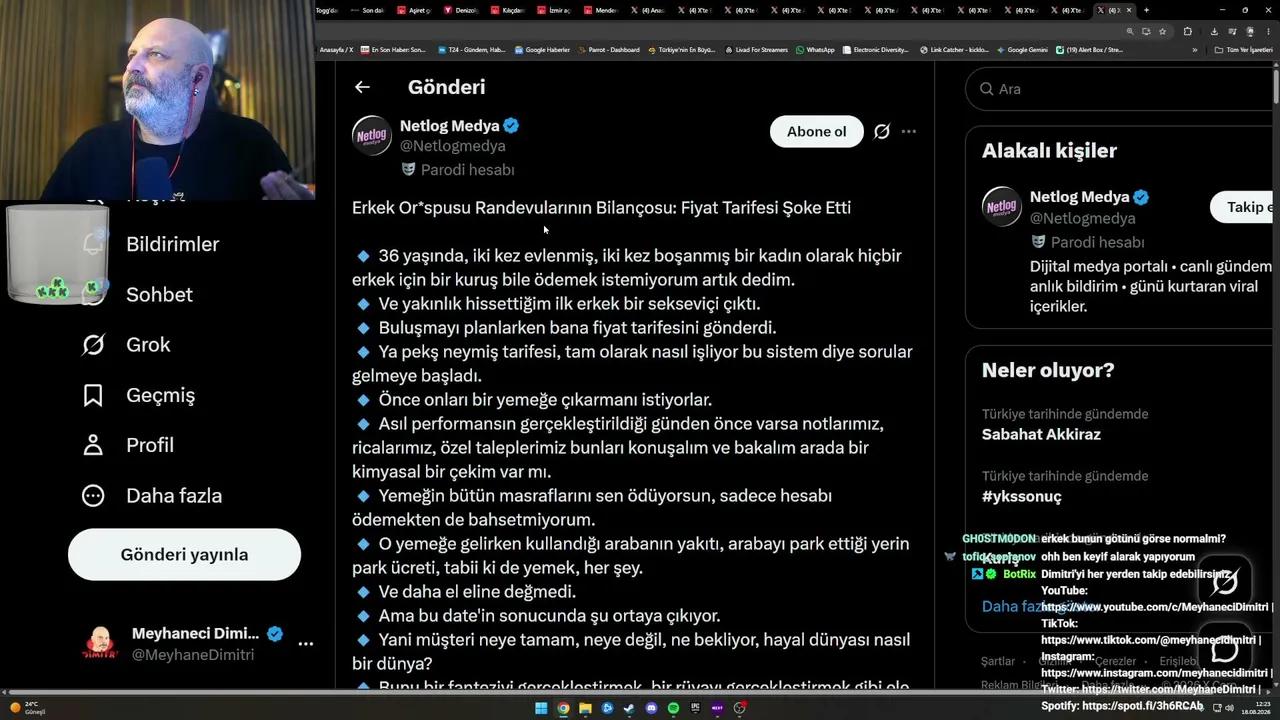Open File Explorer from the taskbar
1280x720 pixels.
[x=585, y=708]
